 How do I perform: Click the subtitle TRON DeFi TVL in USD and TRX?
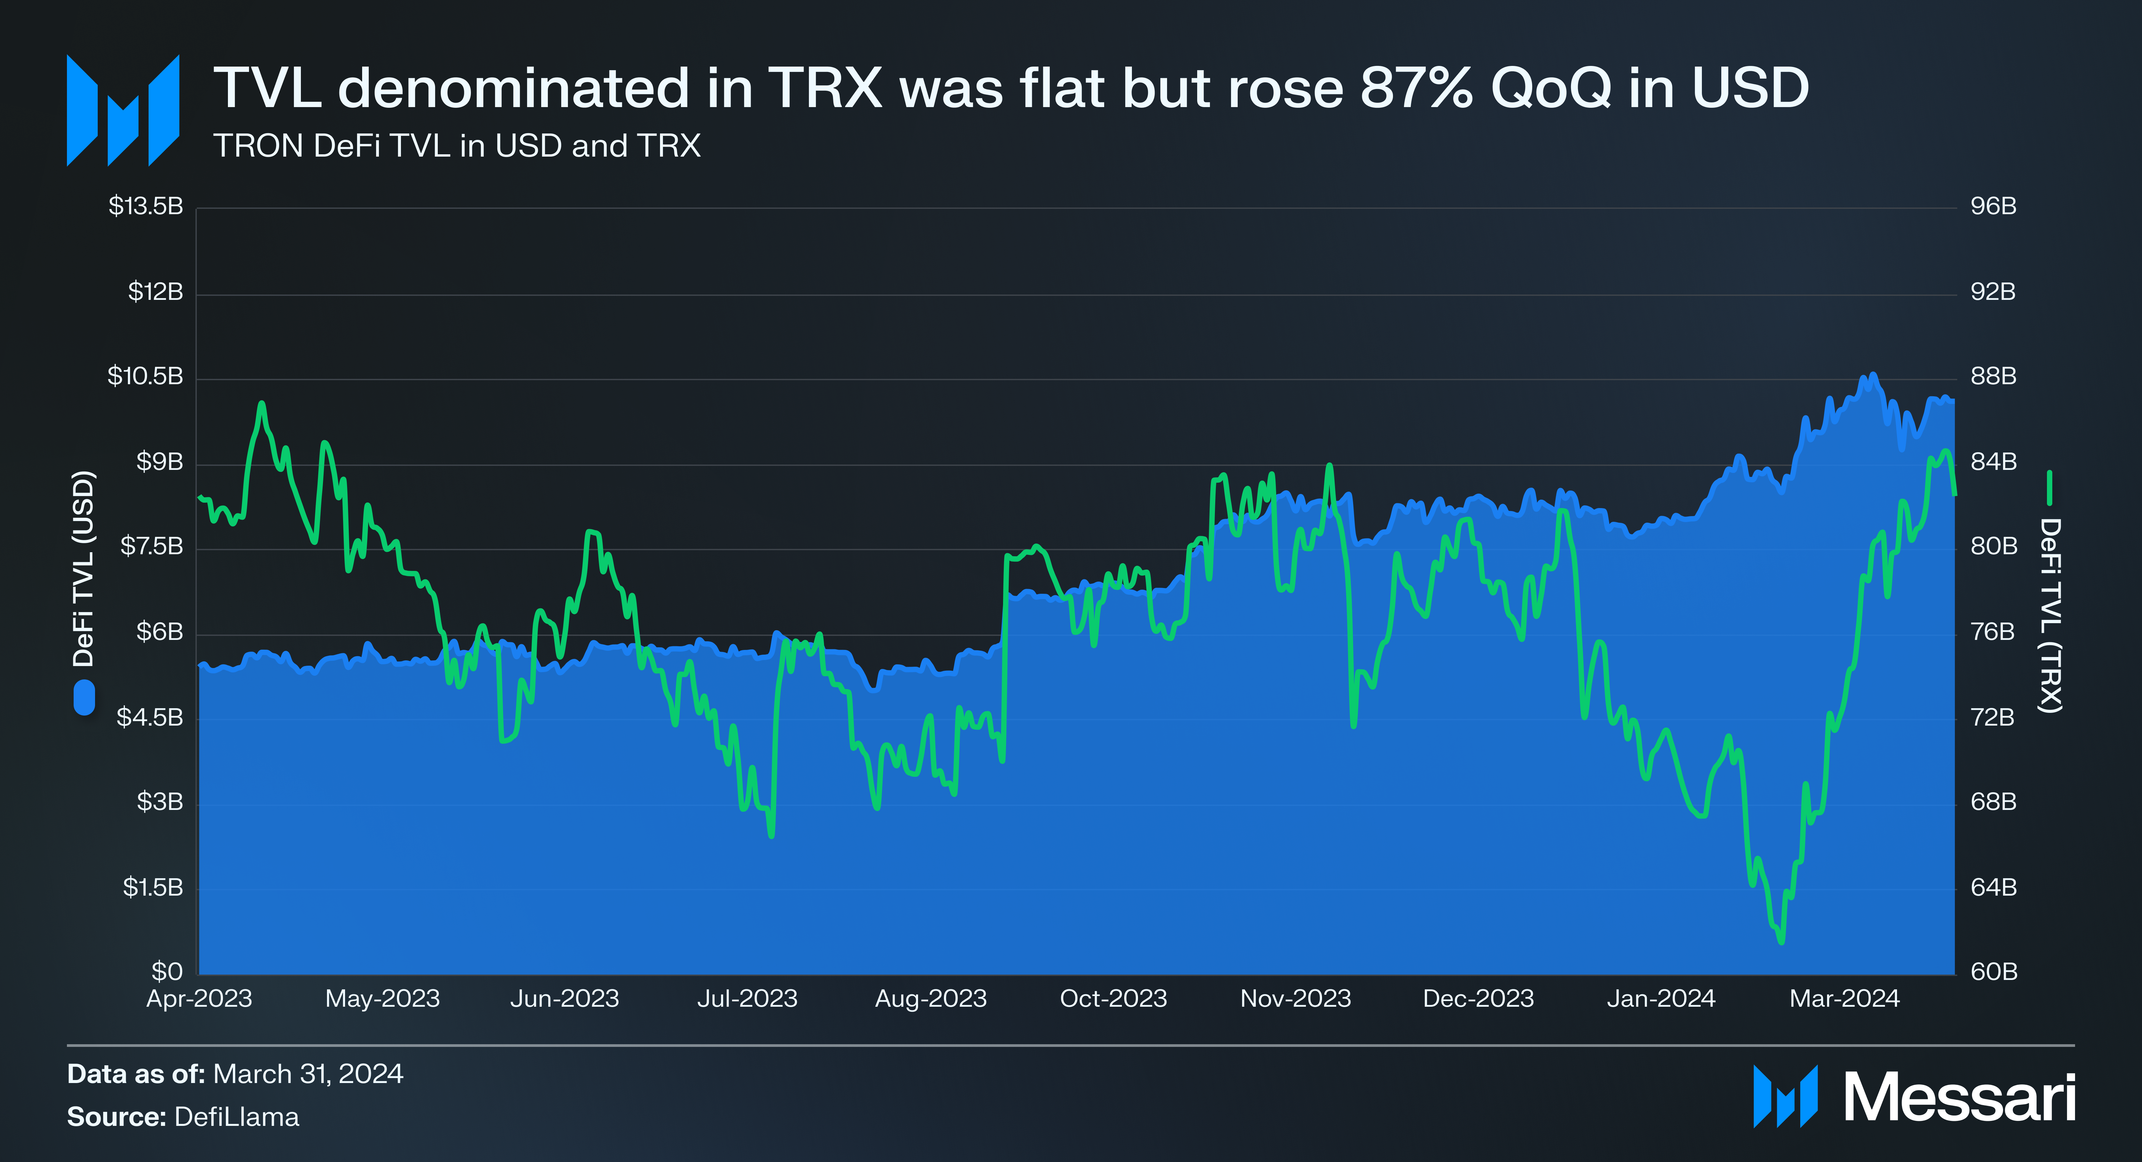coord(457,146)
